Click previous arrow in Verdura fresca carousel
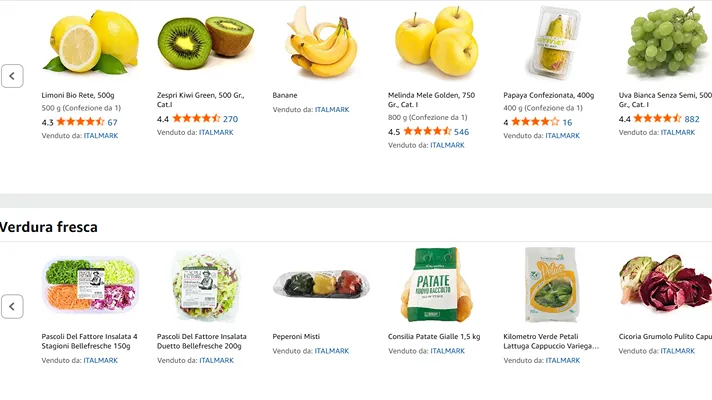This screenshot has height=400, width=712. [12, 307]
